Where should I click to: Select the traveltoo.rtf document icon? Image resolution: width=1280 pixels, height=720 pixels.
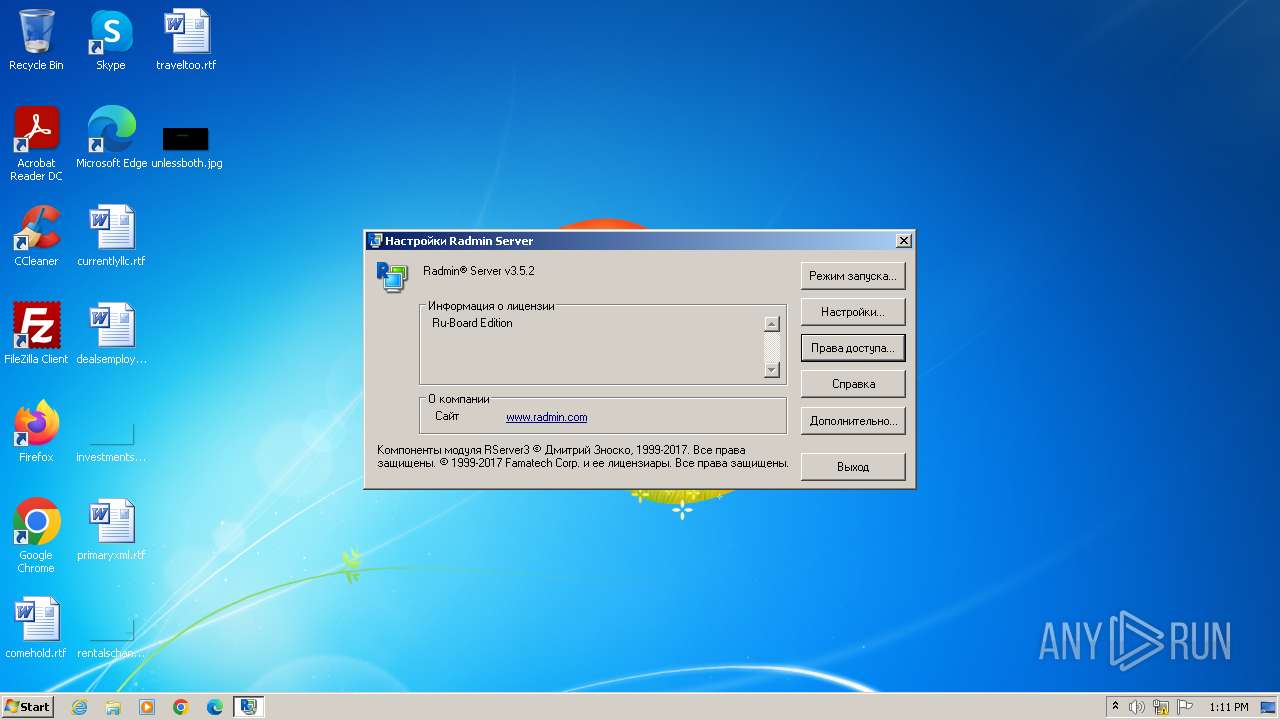[186, 40]
